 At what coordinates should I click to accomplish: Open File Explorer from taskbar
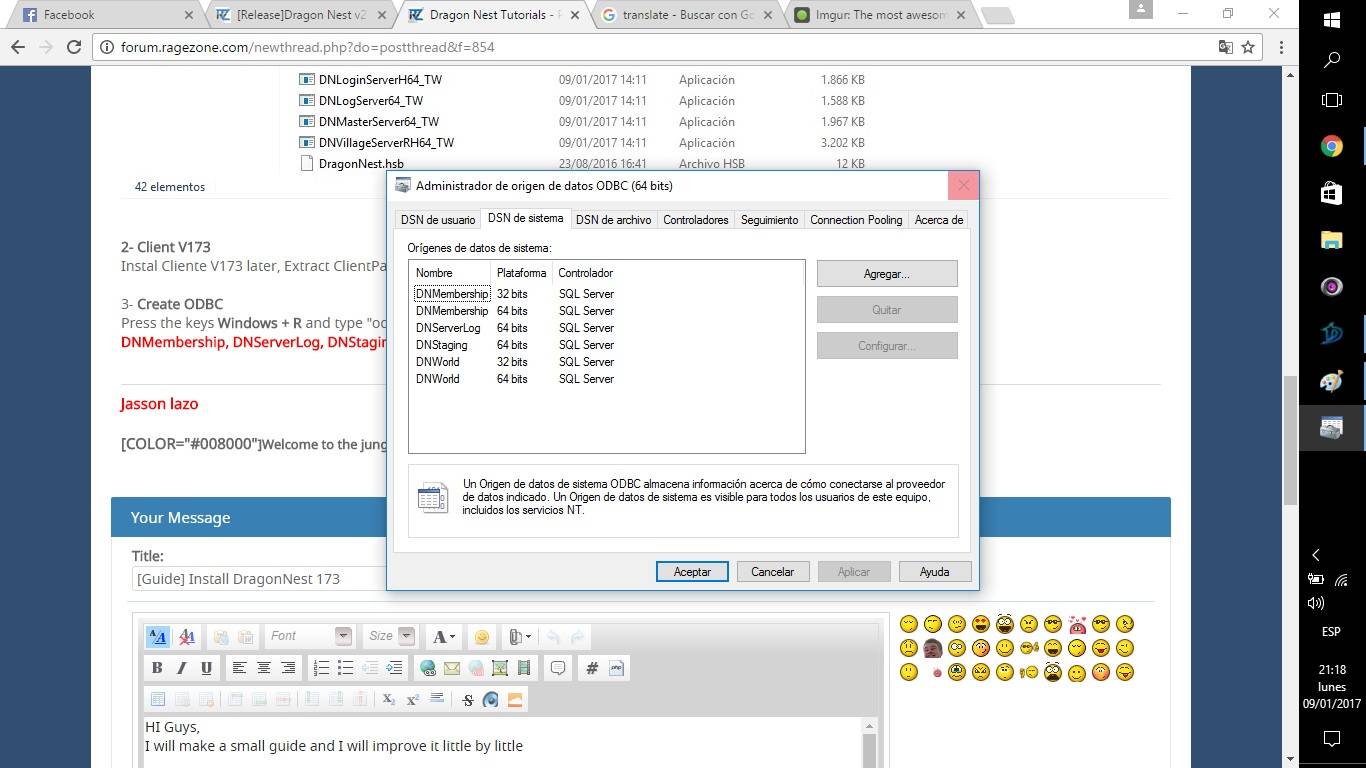pyautogui.click(x=1332, y=240)
